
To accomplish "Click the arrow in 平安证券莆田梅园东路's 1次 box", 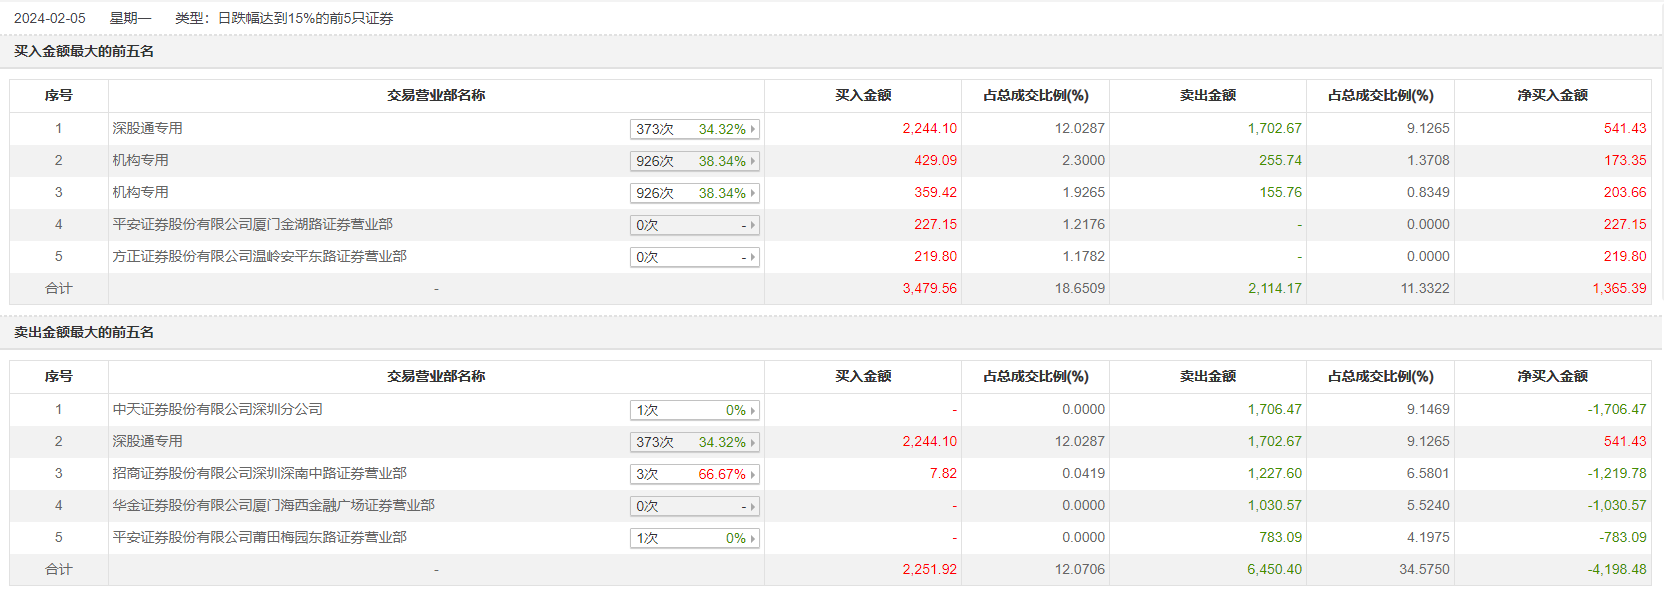I will [x=753, y=538].
